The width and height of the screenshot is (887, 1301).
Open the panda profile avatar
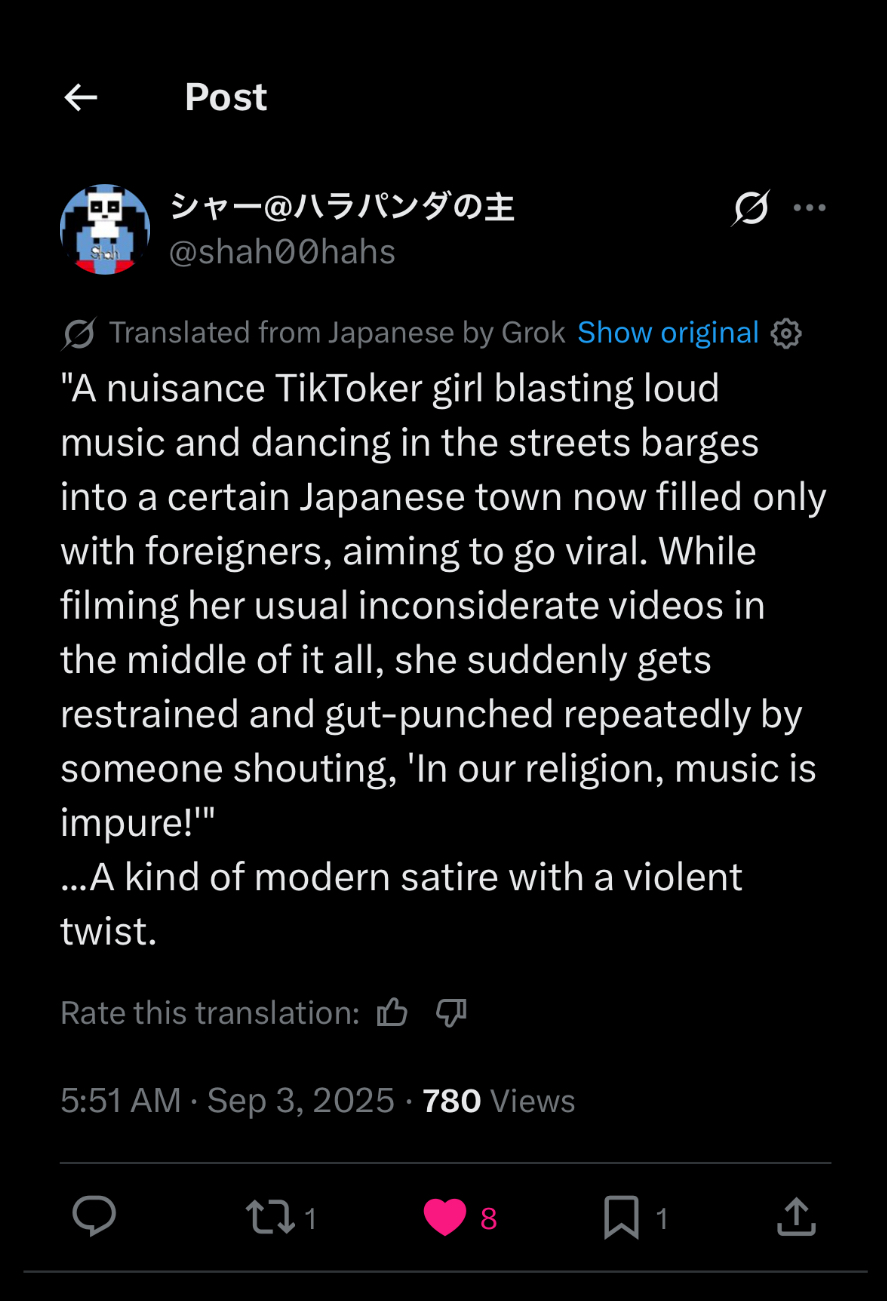[x=105, y=229]
